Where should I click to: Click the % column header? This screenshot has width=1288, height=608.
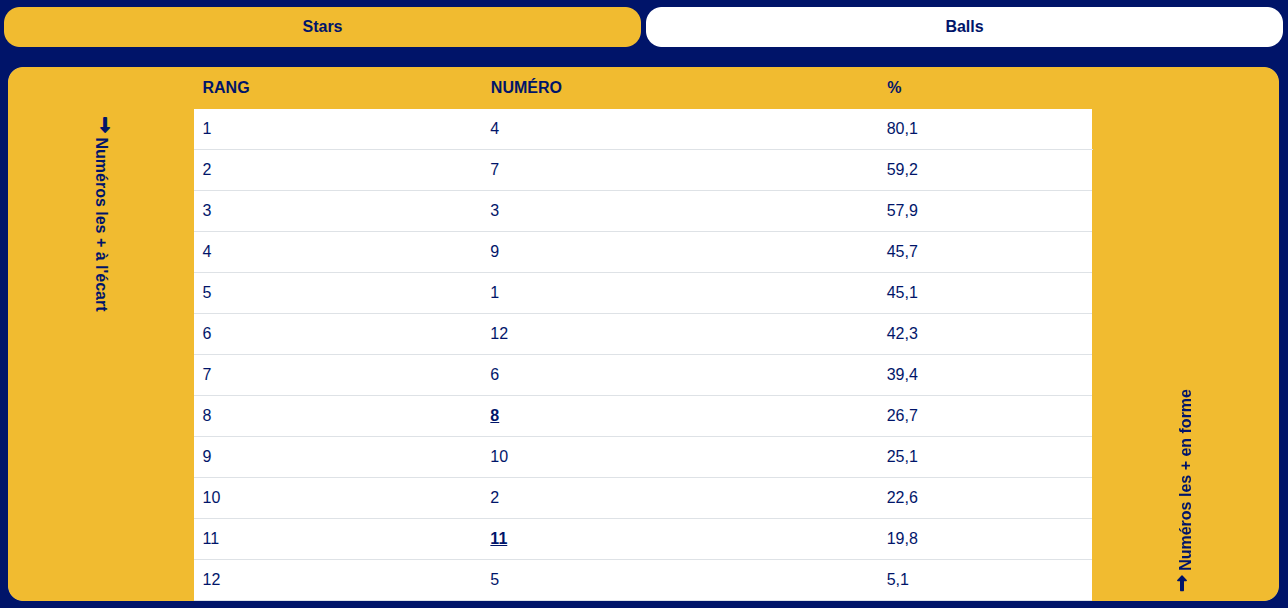pos(894,88)
